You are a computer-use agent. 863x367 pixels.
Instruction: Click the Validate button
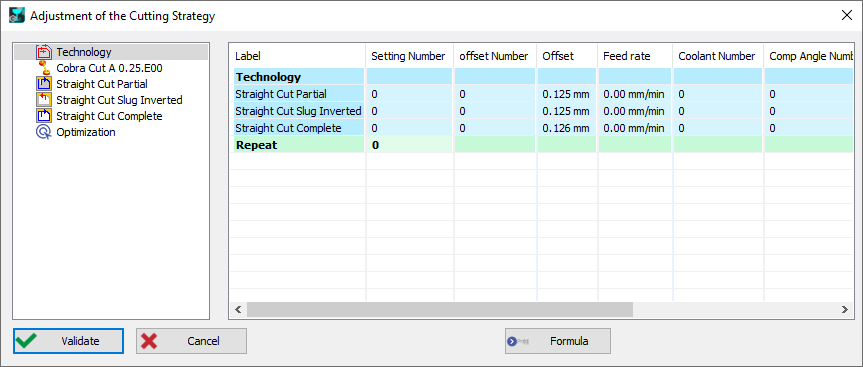pyautogui.click(x=68, y=341)
